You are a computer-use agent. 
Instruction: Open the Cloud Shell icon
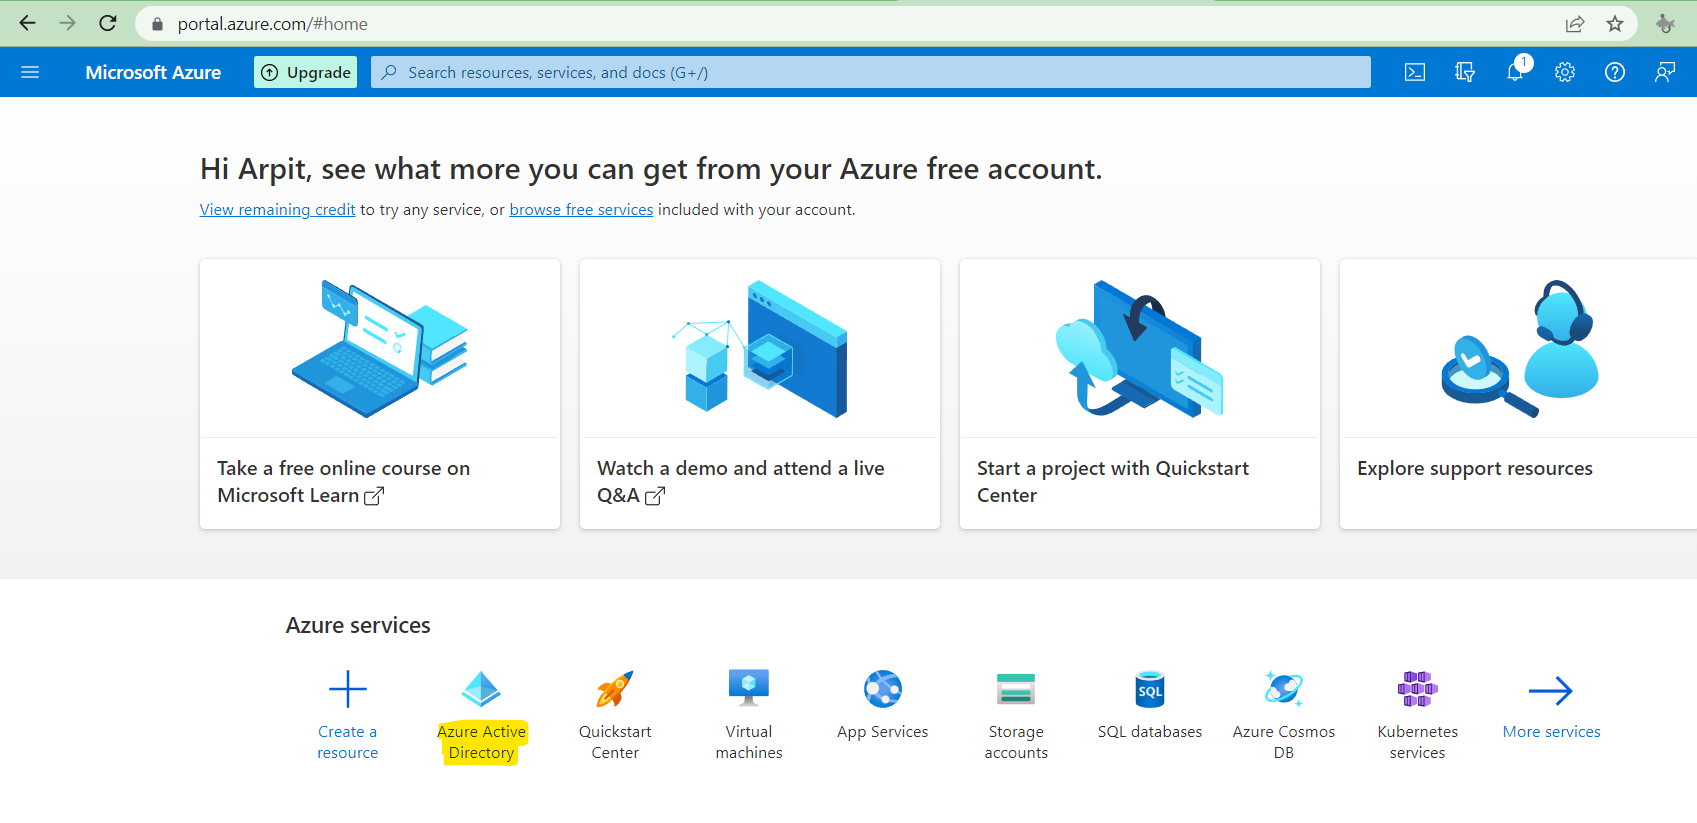[x=1414, y=72]
